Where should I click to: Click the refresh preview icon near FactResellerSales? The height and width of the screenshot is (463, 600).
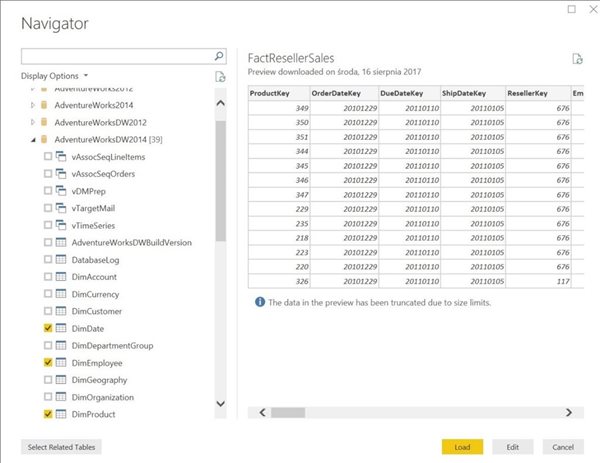coord(577,59)
